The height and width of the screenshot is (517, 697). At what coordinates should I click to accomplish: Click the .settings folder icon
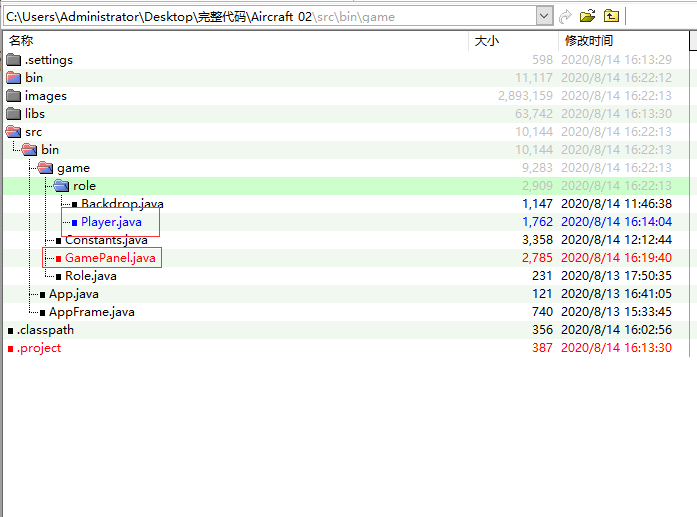[x=14, y=60]
